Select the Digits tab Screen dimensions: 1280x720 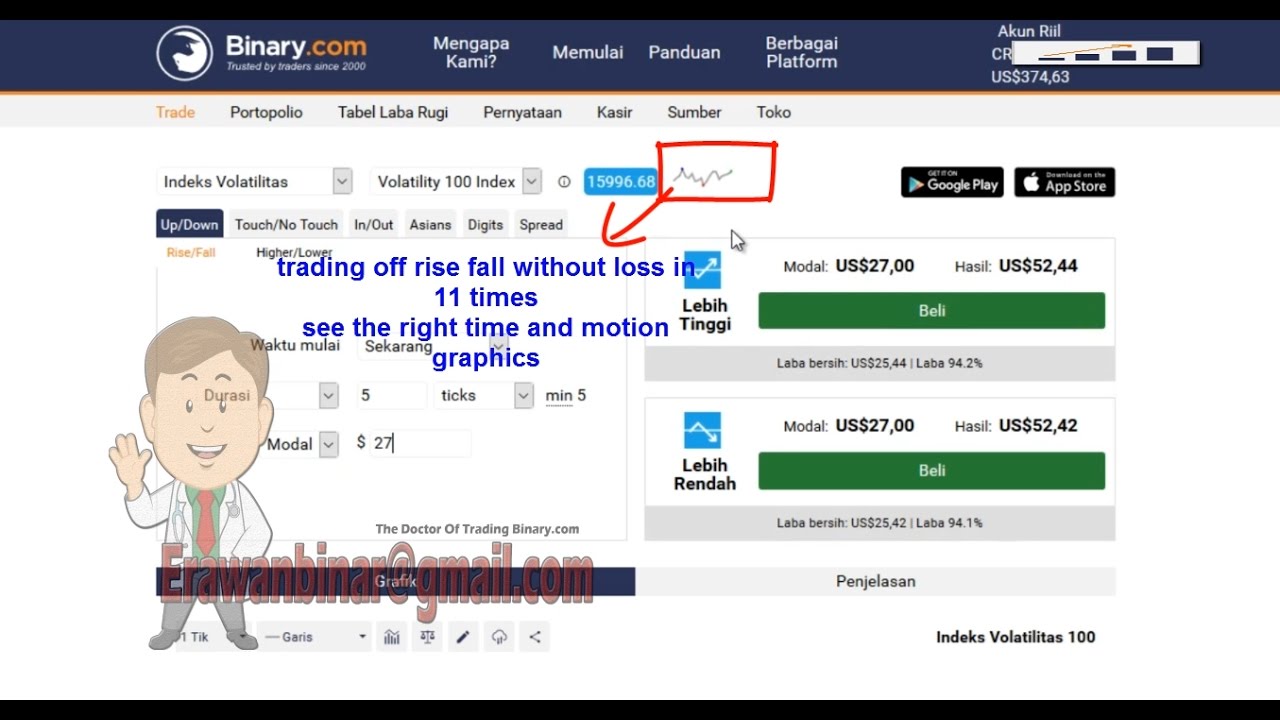point(485,225)
